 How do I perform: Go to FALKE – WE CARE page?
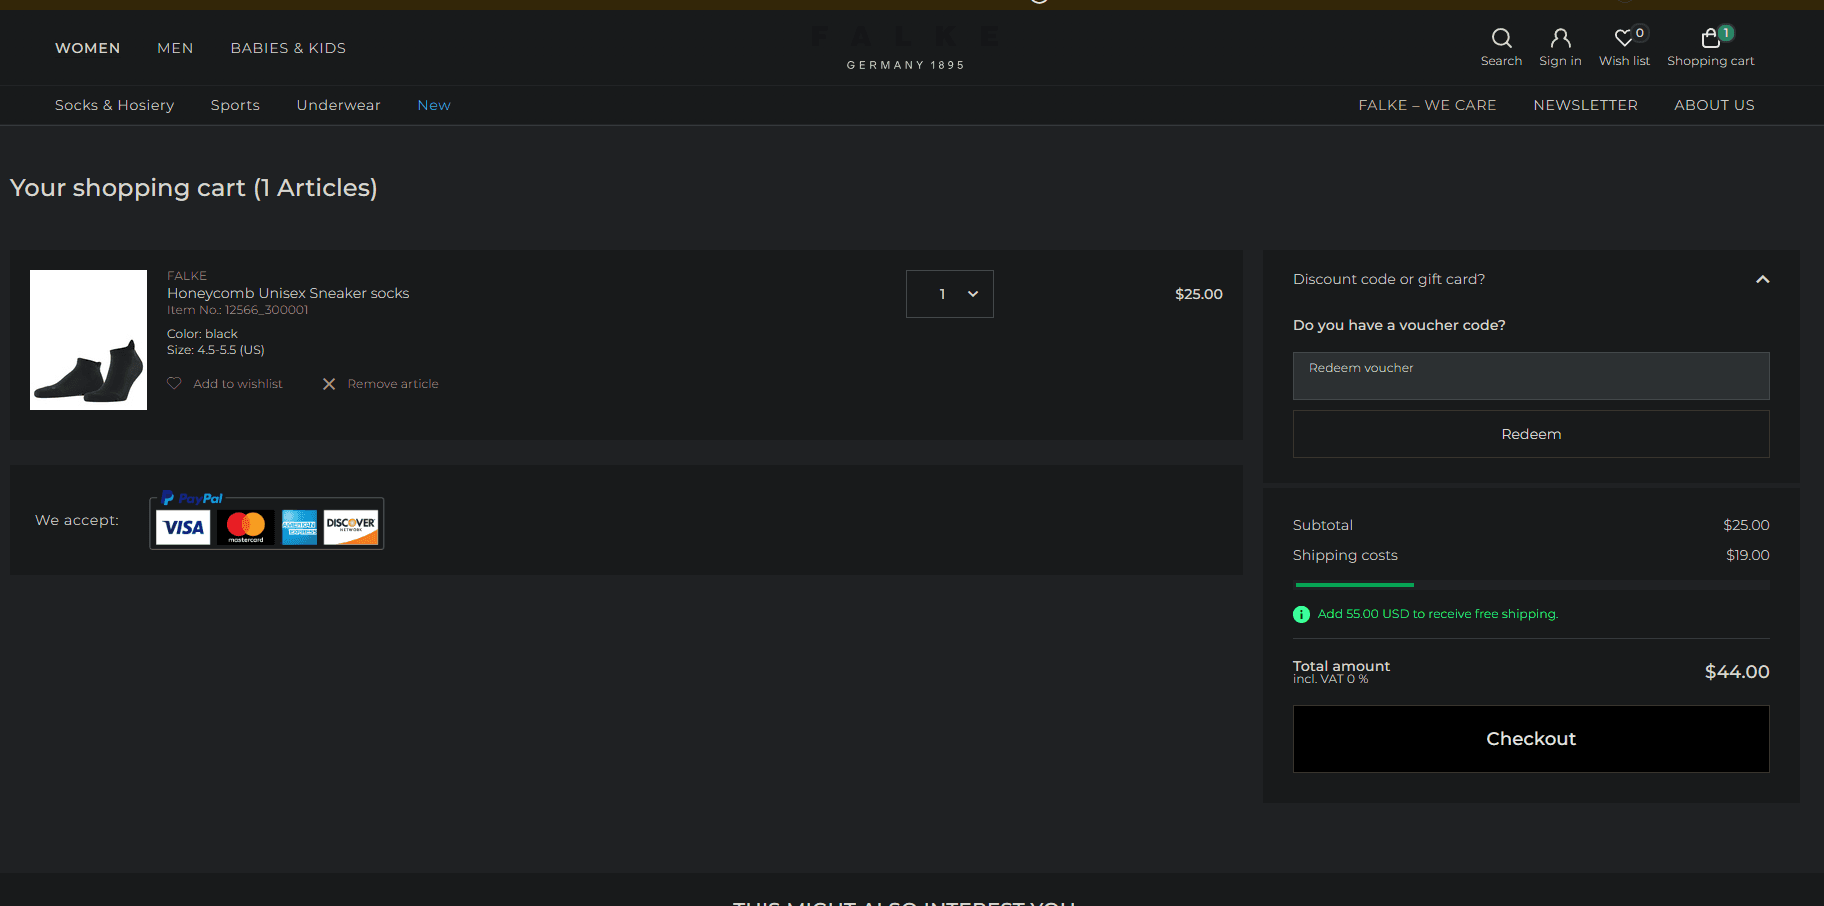click(1427, 105)
